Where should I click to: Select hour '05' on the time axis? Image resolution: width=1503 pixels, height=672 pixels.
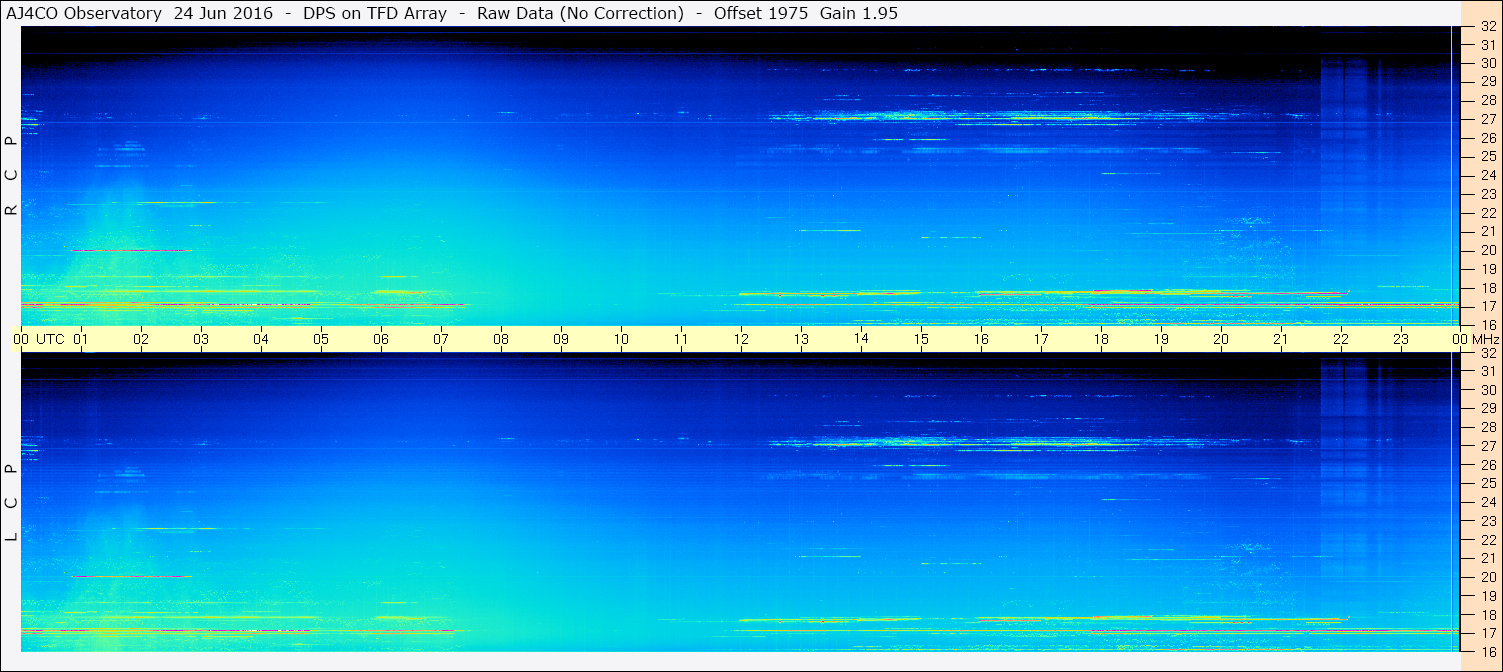point(321,339)
